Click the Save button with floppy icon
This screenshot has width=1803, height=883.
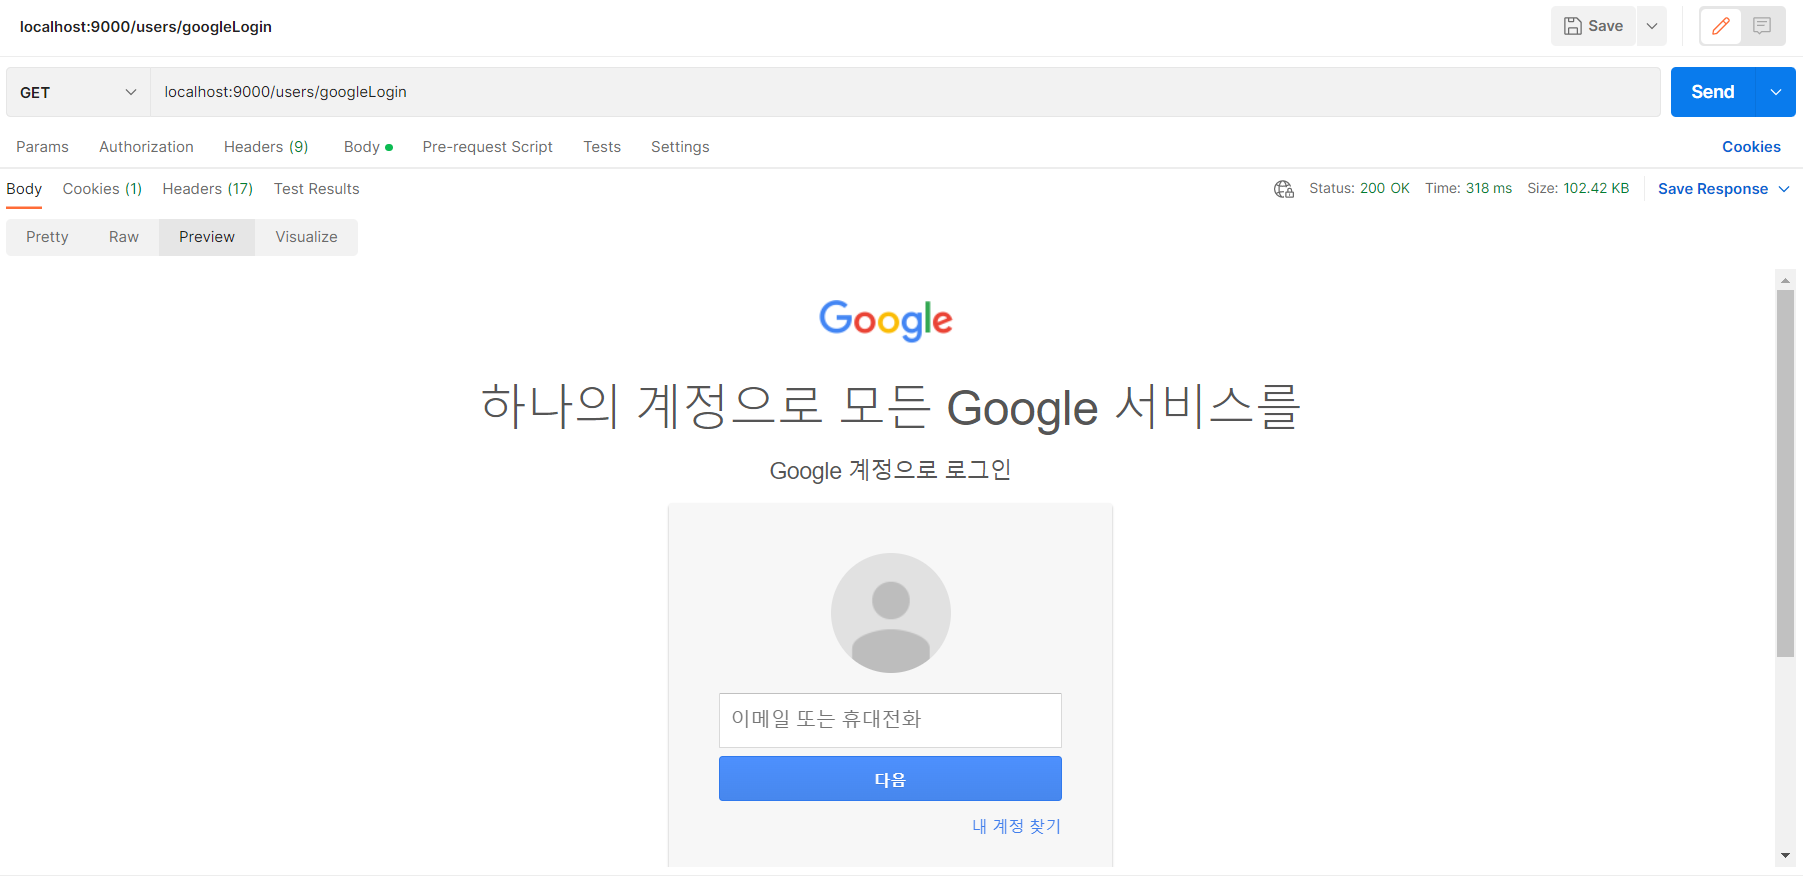pyautogui.click(x=1593, y=26)
